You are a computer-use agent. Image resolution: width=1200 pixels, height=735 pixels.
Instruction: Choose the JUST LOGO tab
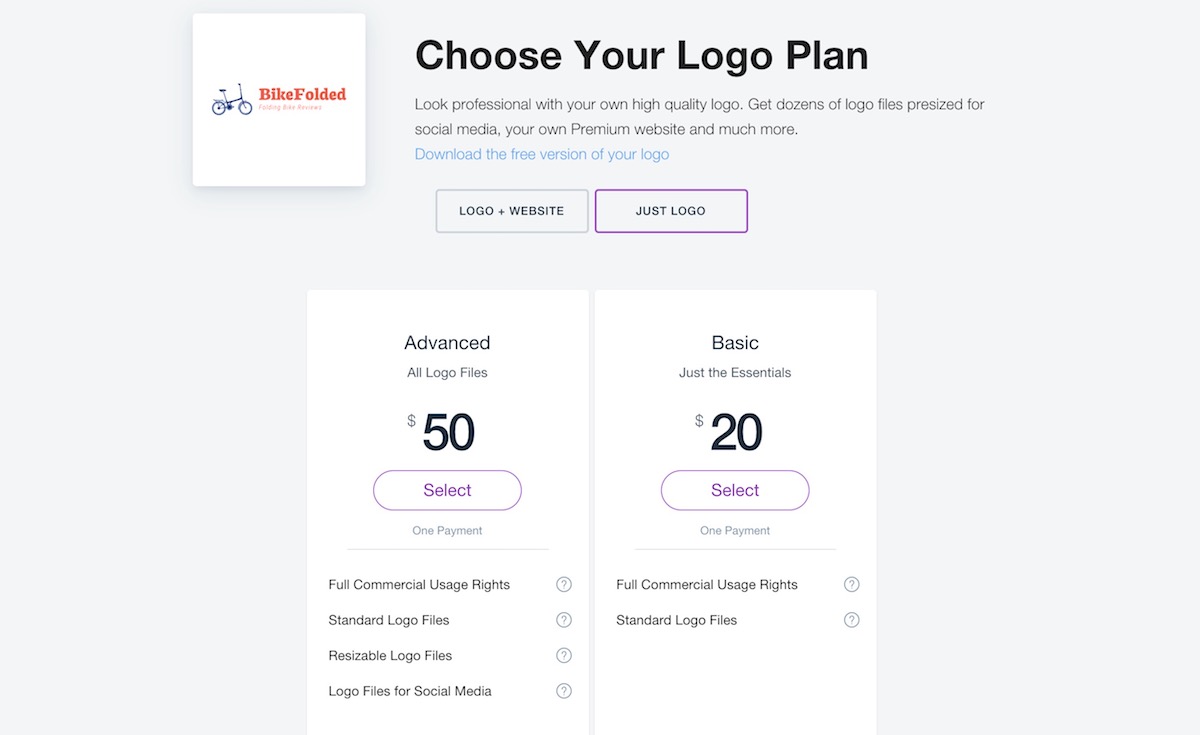coord(671,211)
